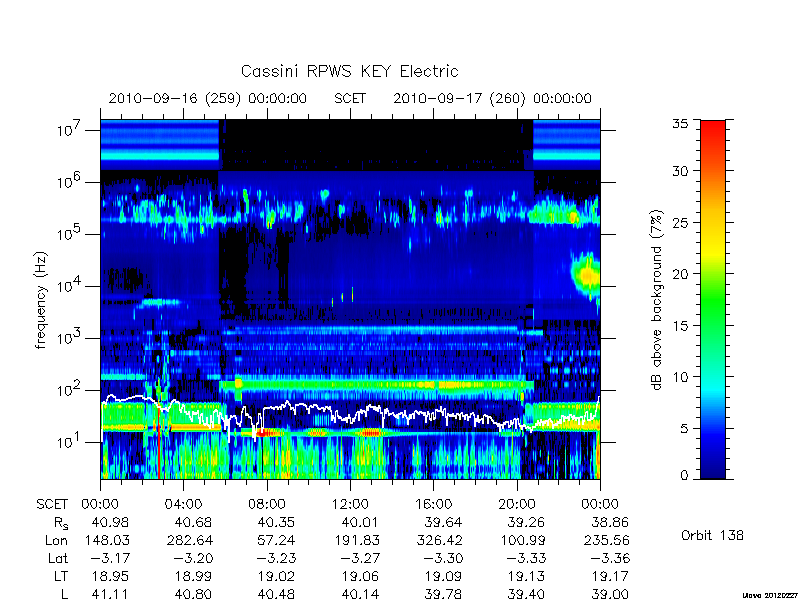
Task: Click the 'Cassini RPWS KEY Electric' plot title
Action: point(349,71)
